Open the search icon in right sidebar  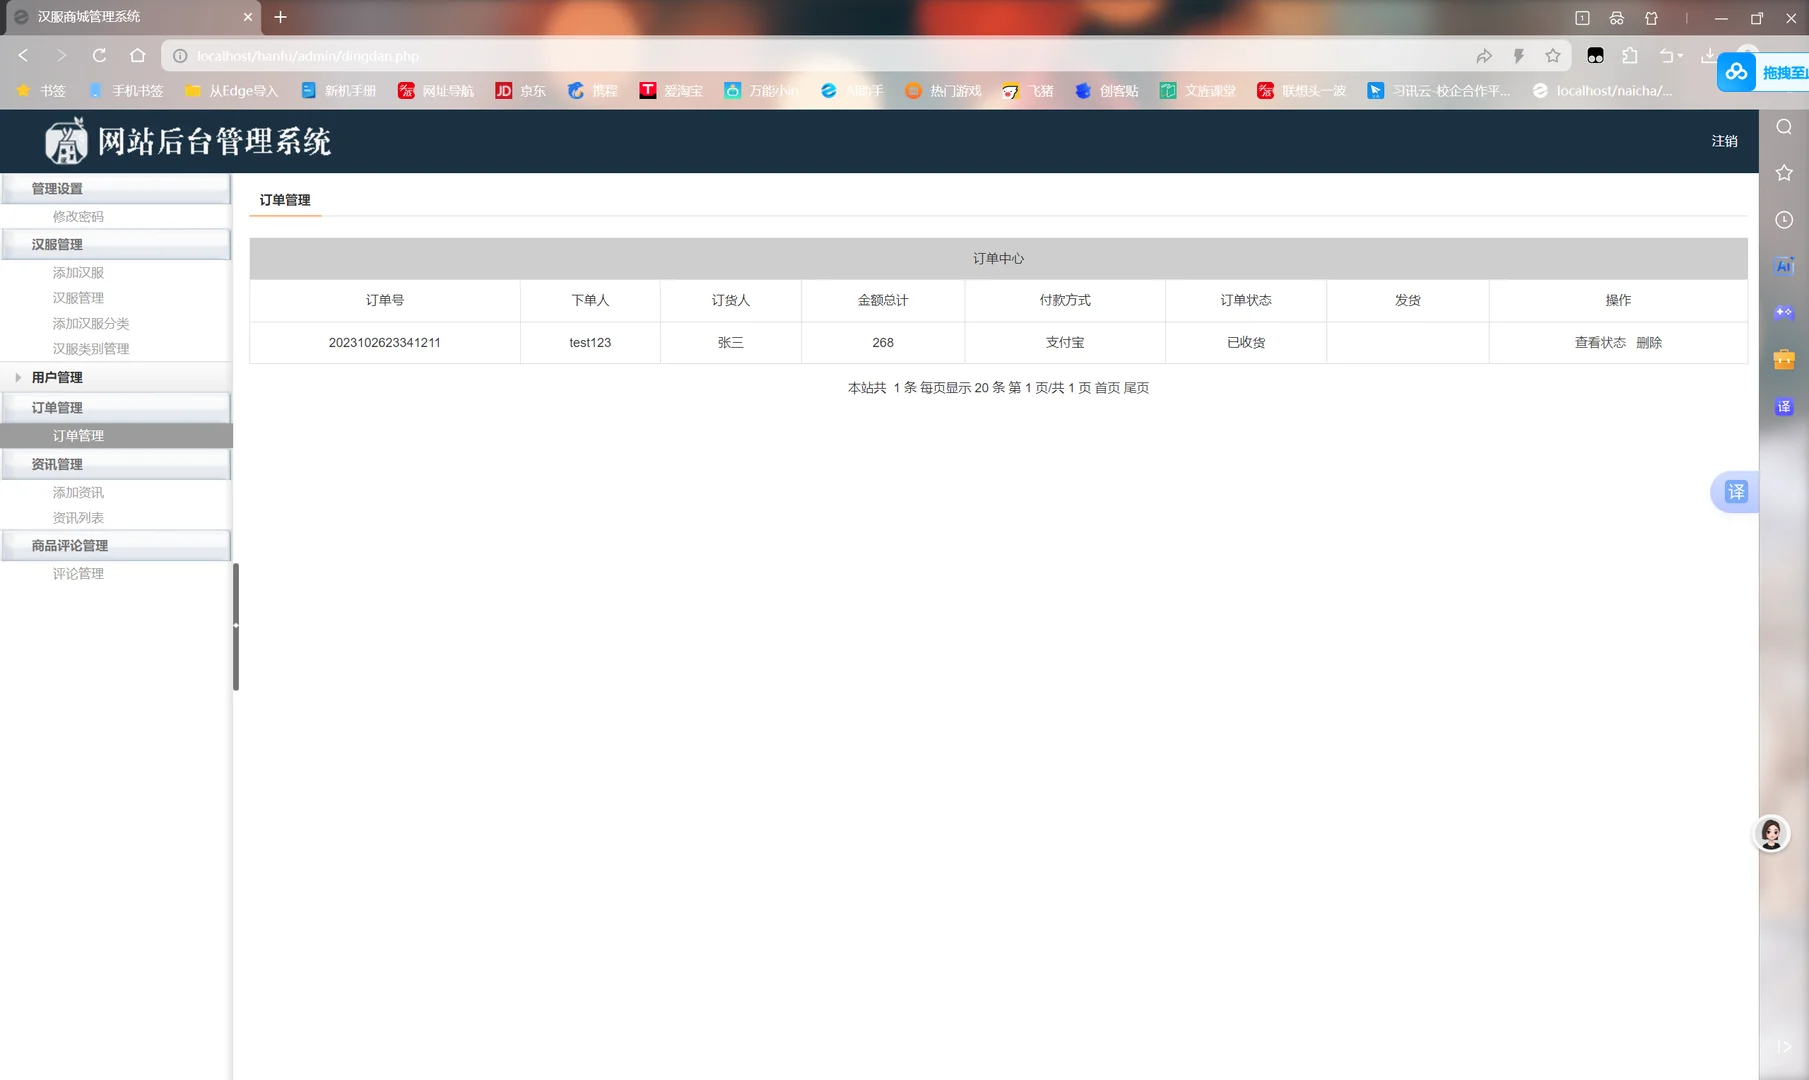pos(1784,127)
